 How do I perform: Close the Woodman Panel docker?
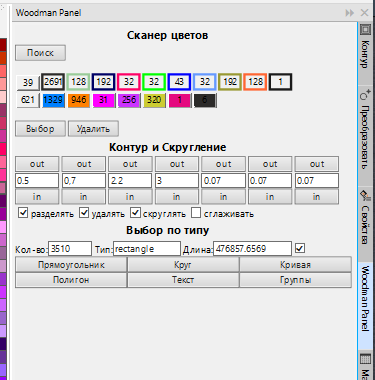point(364,13)
